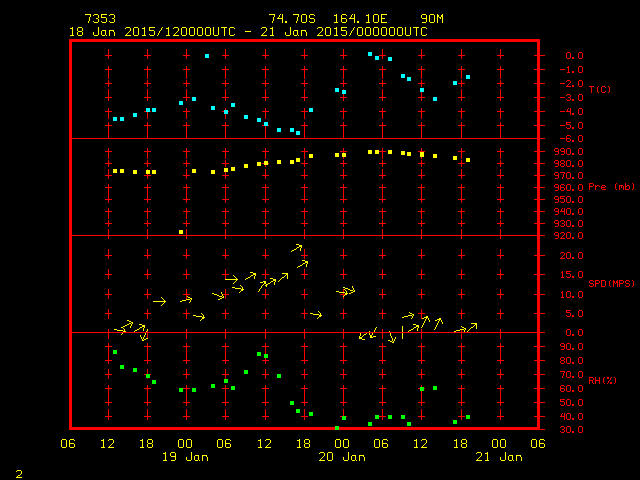Click the latitude 74.70S text

coord(289,19)
